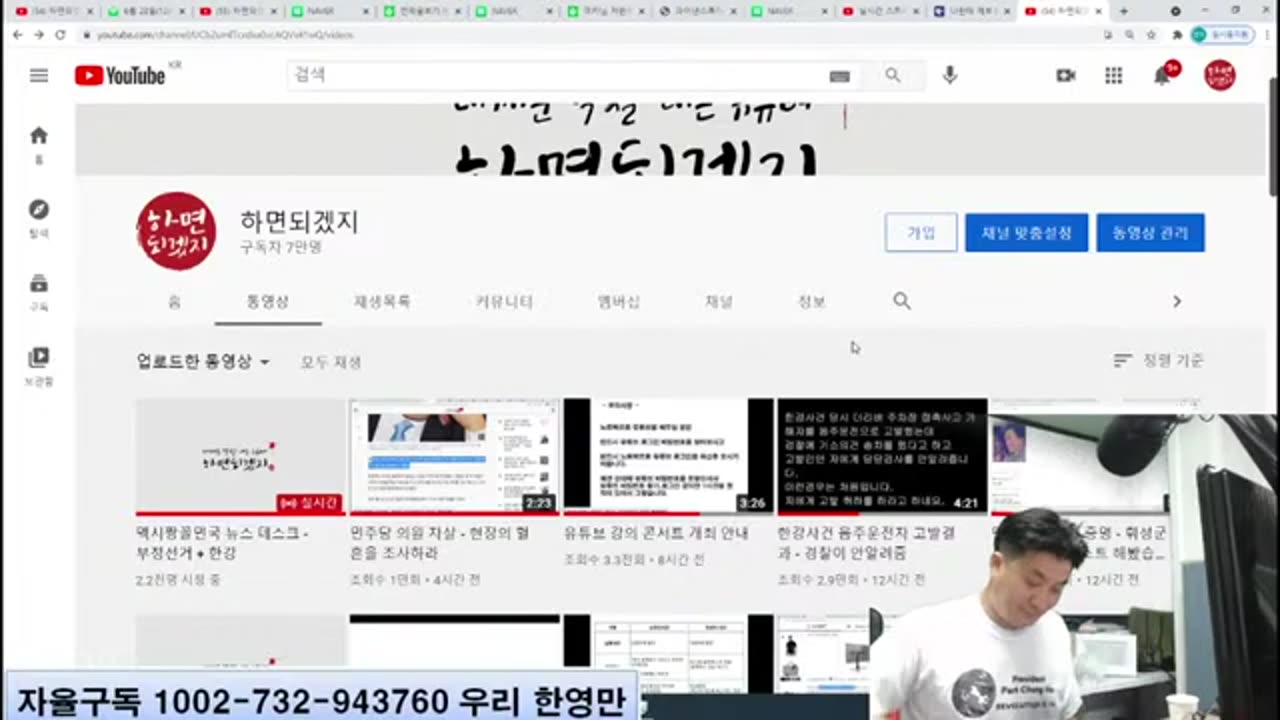
Task: Open the Chrome extensions puzzle icon
Action: click(1177, 34)
